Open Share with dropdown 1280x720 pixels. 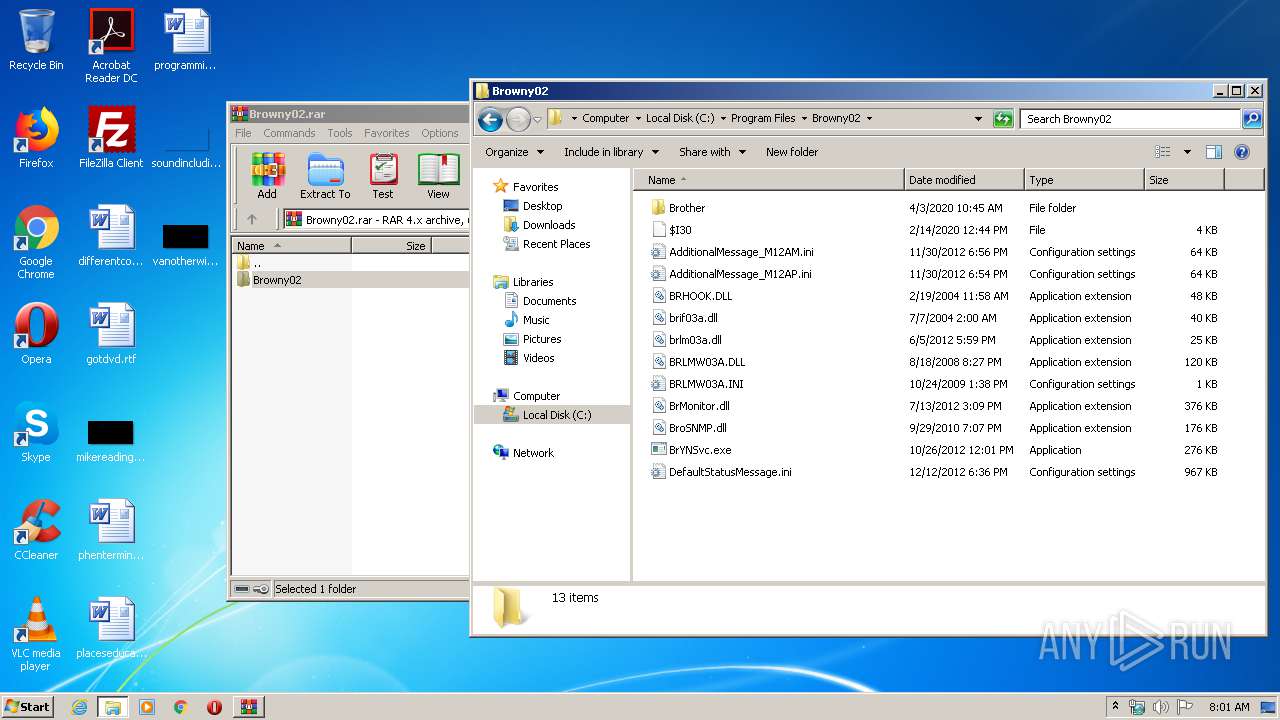click(712, 152)
